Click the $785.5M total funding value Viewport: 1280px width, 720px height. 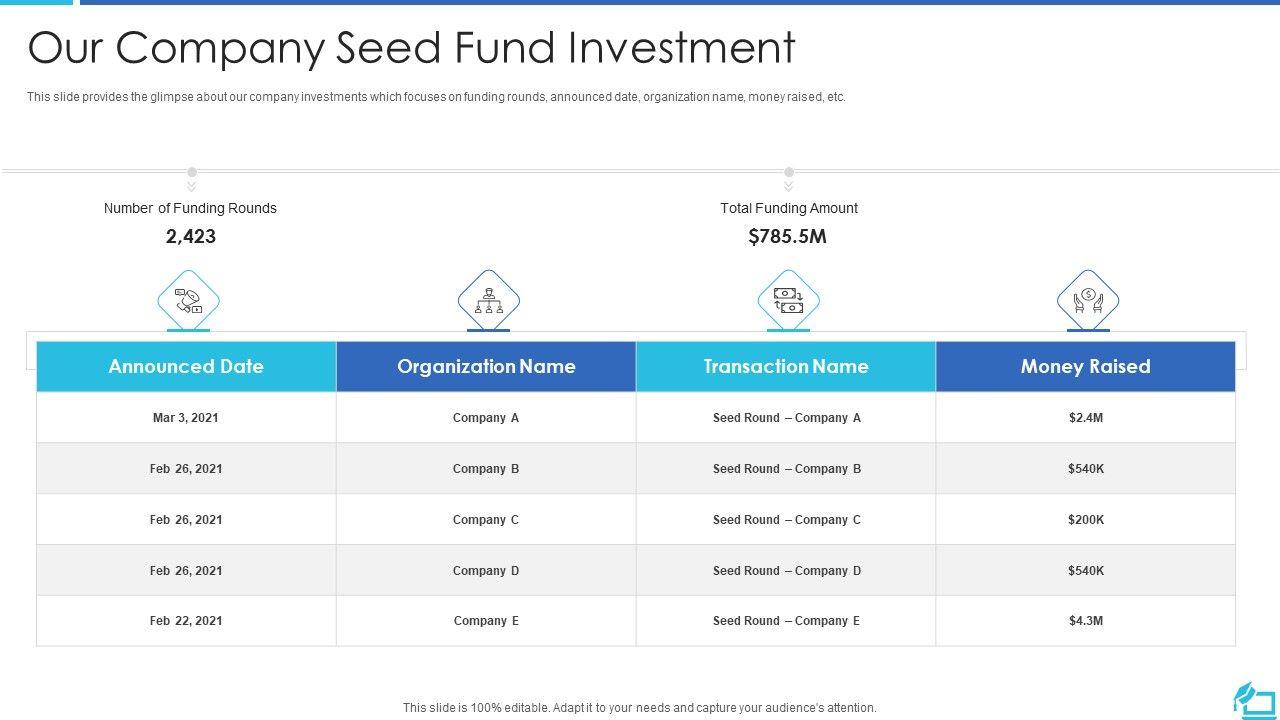tap(788, 237)
